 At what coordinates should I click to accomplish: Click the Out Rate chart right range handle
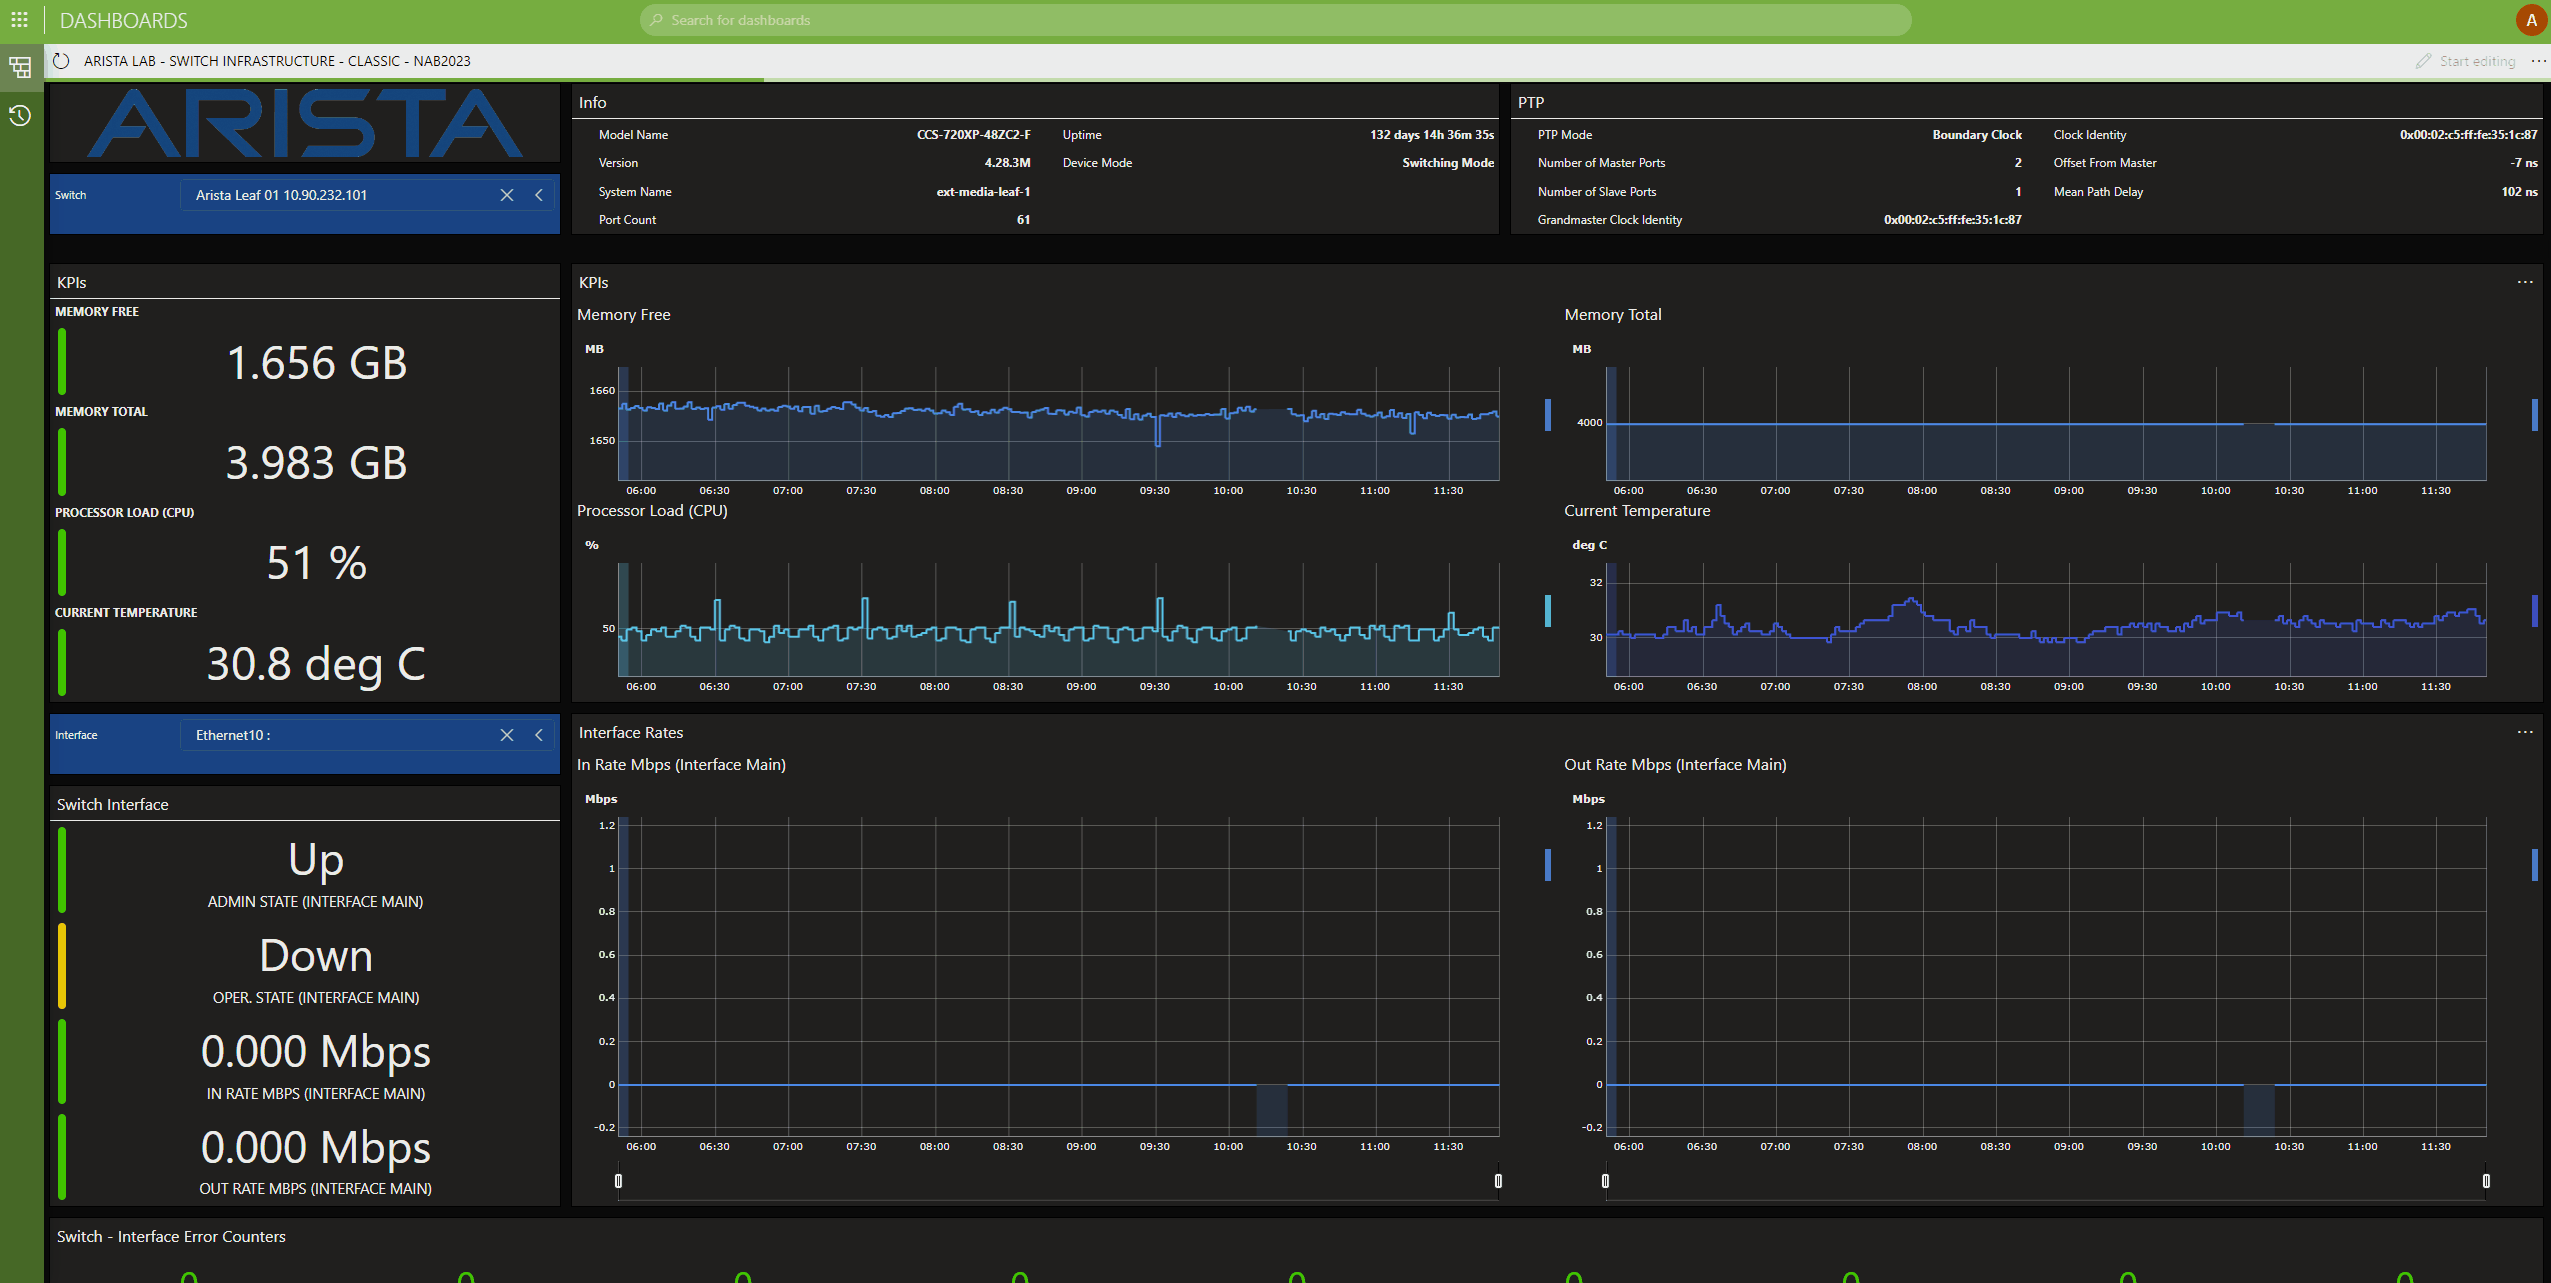pyautogui.click(x=2486, y=1181)
